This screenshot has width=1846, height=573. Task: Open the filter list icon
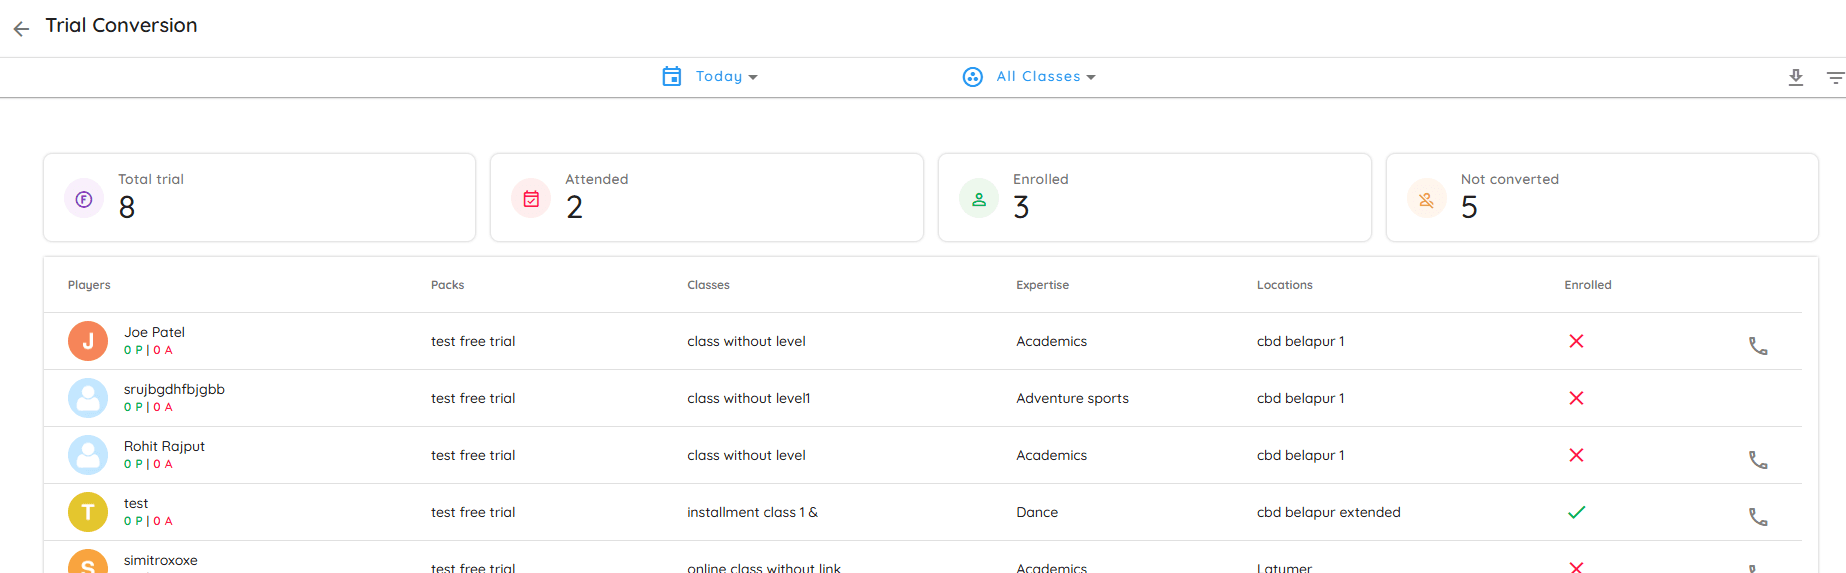tap(1834, 77)
